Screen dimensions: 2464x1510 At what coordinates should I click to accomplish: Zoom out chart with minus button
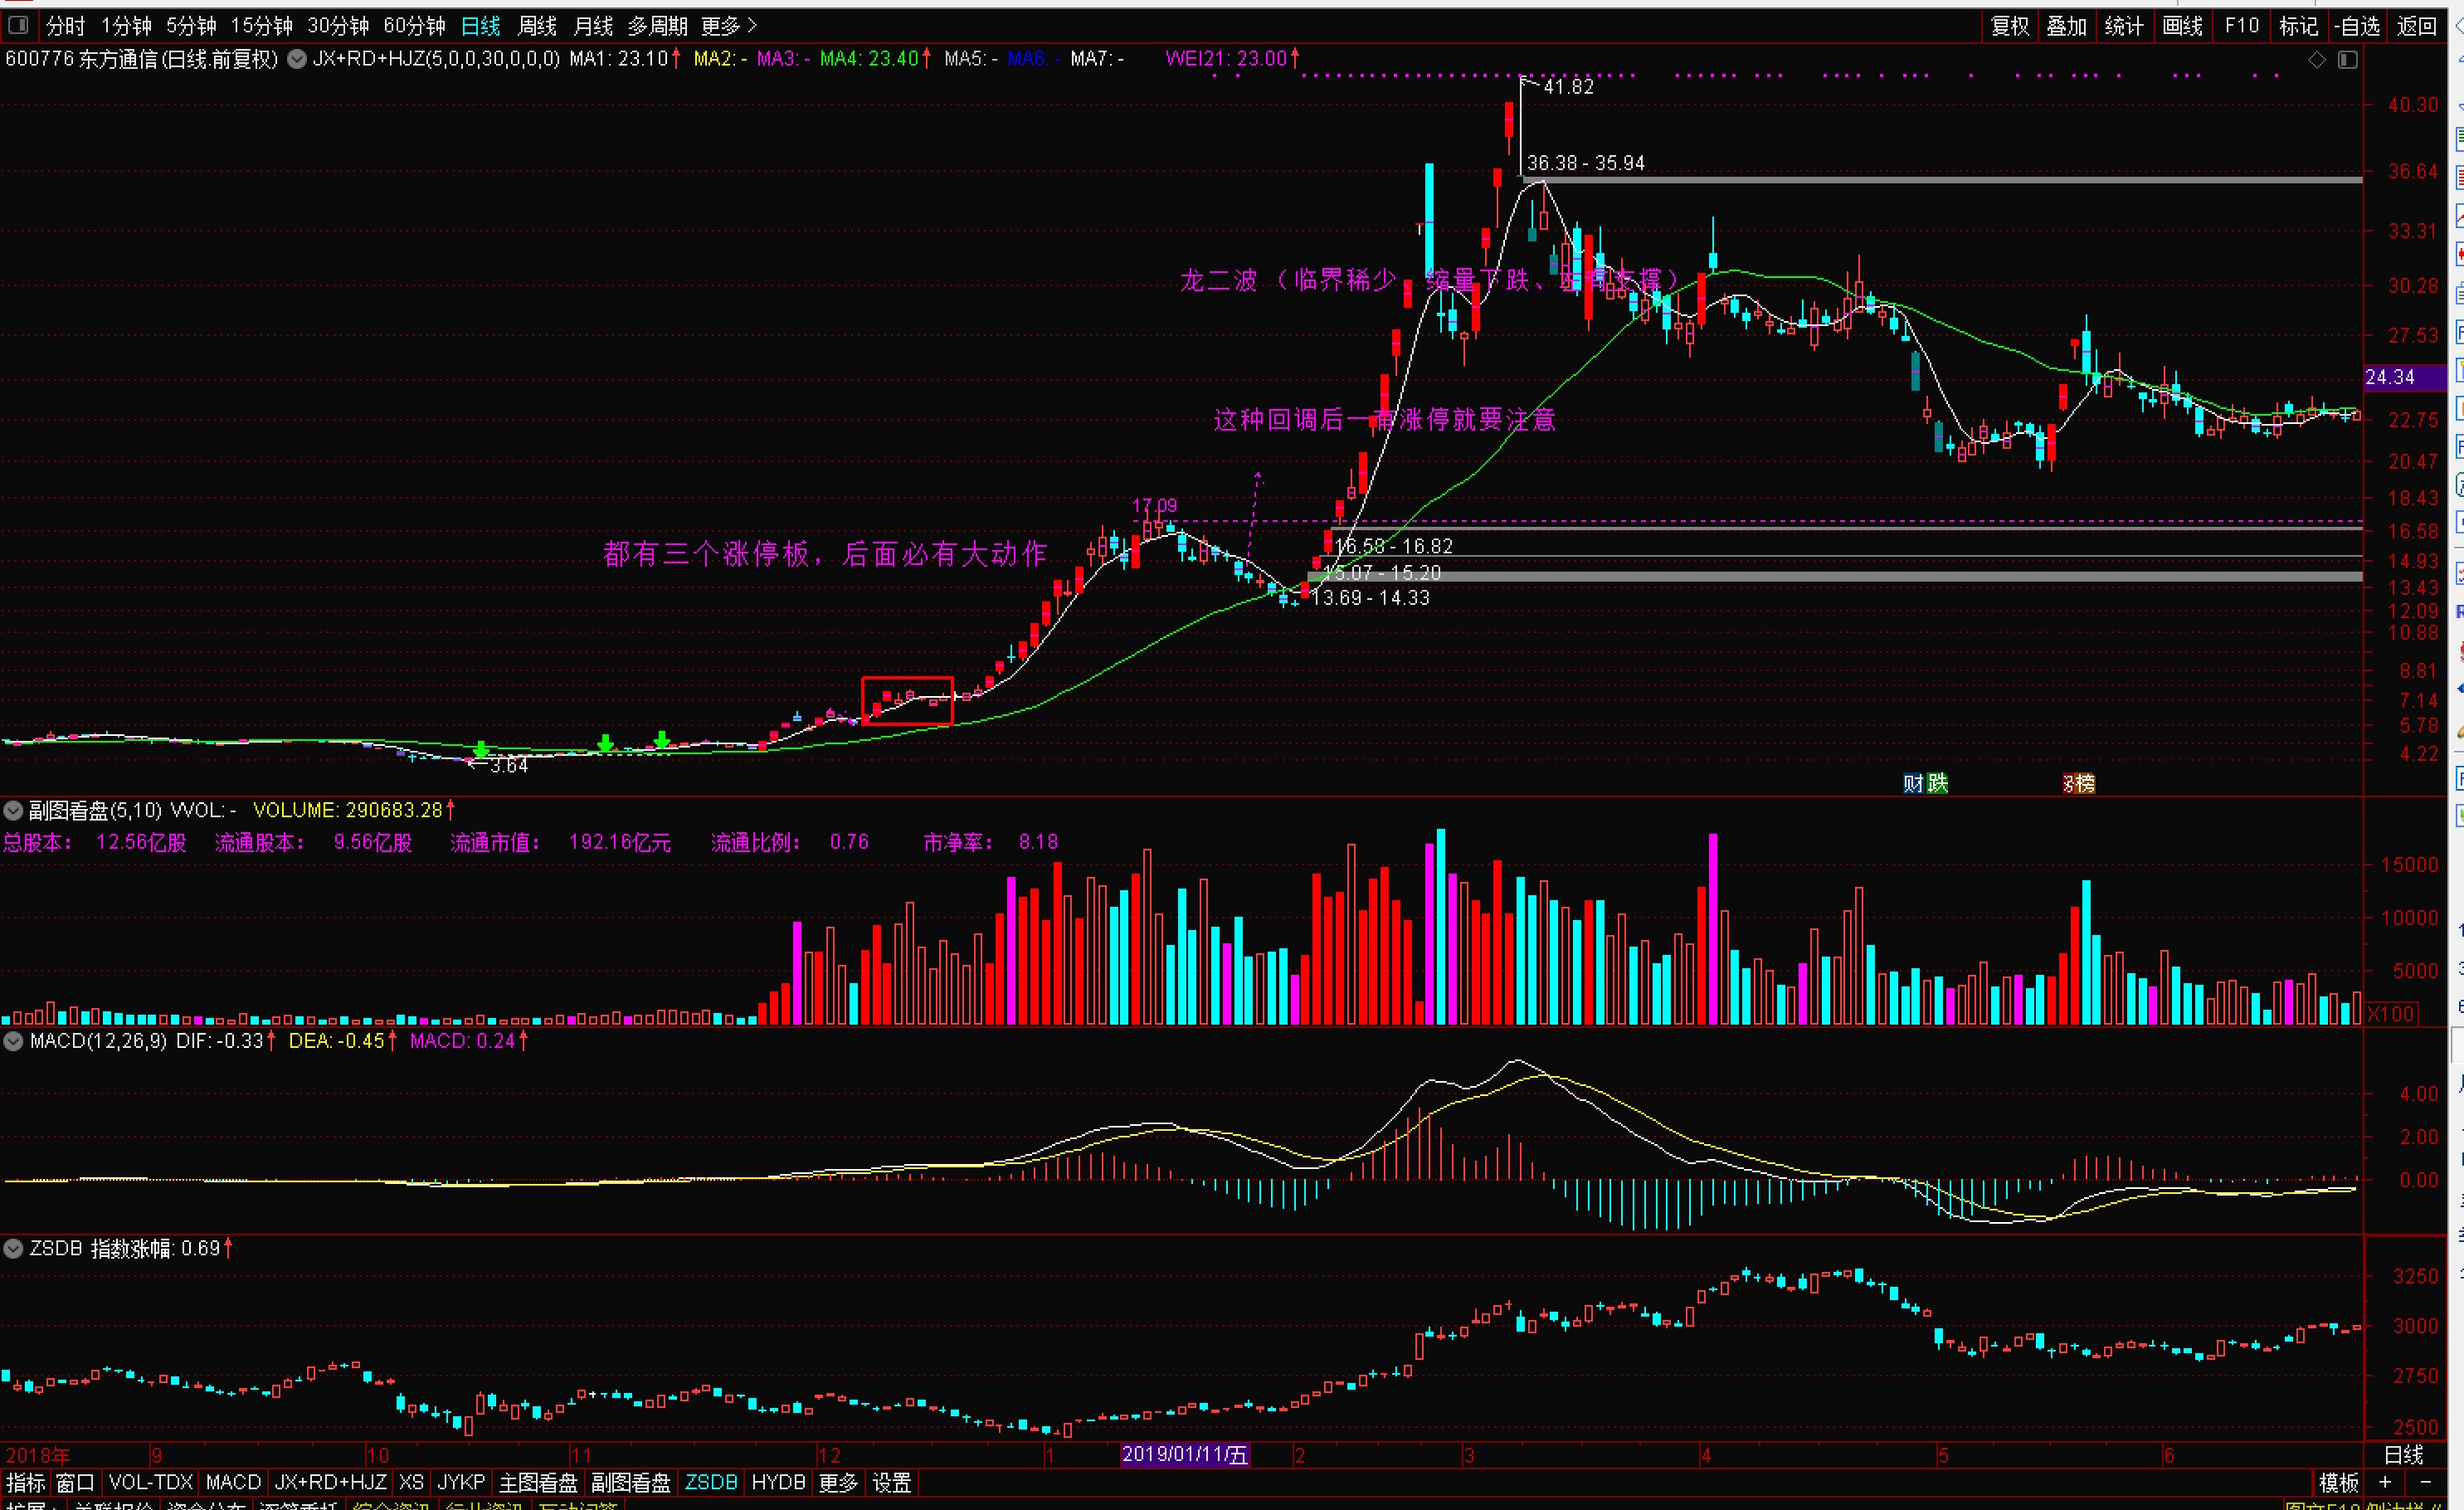pyautogui.click(x=2425, y=1482)
